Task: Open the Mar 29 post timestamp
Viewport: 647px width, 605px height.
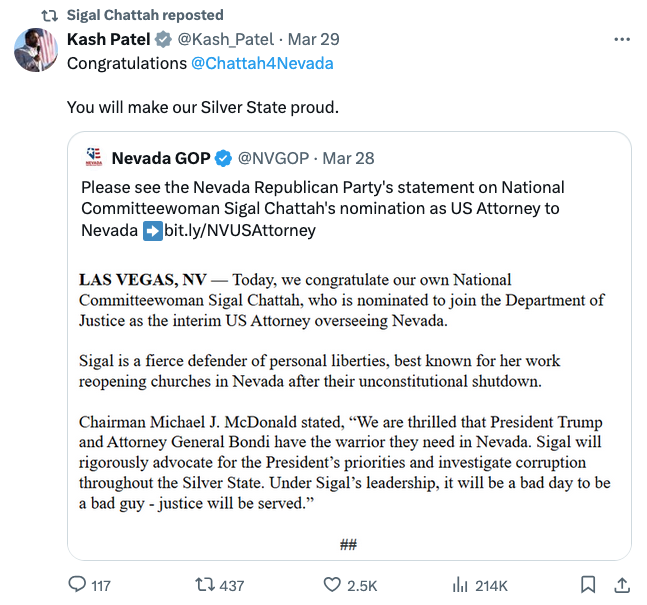Action: click(x=314, y=40)
